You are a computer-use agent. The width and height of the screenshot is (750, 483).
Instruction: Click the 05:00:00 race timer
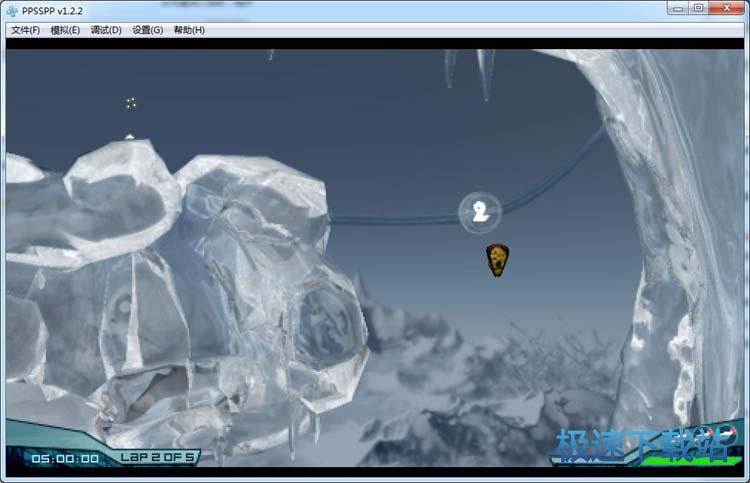point(65,459)
